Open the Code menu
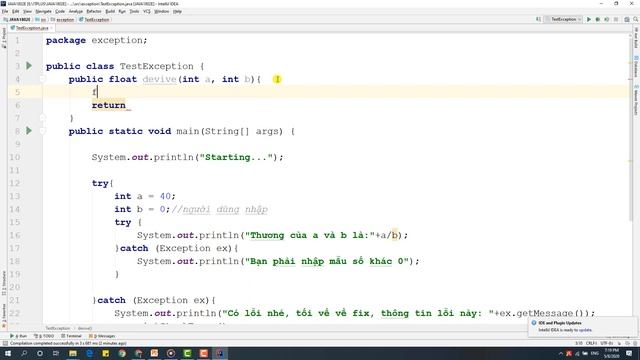 pyautogui.click(x=60, y=11)
